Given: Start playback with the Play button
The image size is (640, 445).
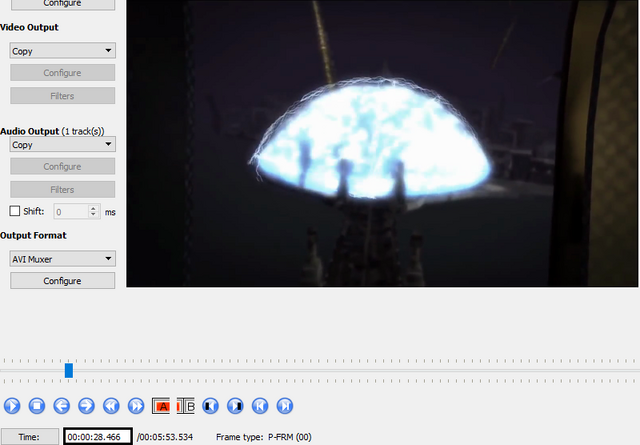Looking at the screenshot, I should 12,406.
